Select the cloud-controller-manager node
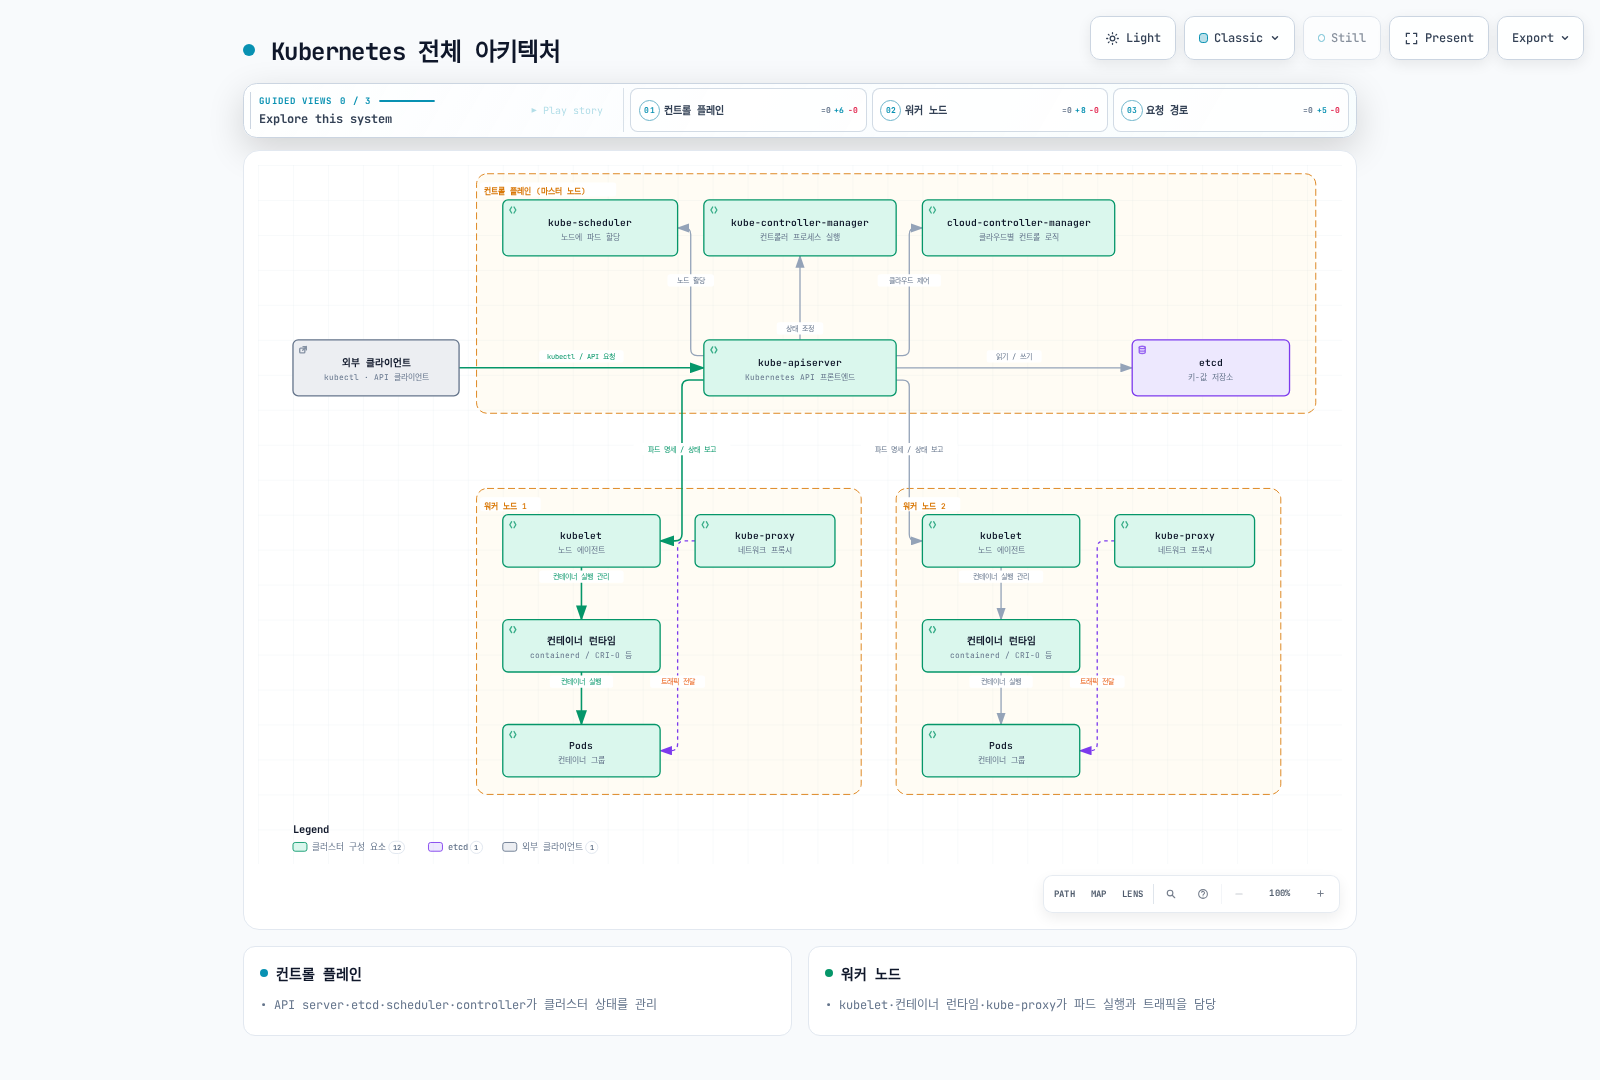Screen dimensions: 1600x1080 coord(1018,228)
